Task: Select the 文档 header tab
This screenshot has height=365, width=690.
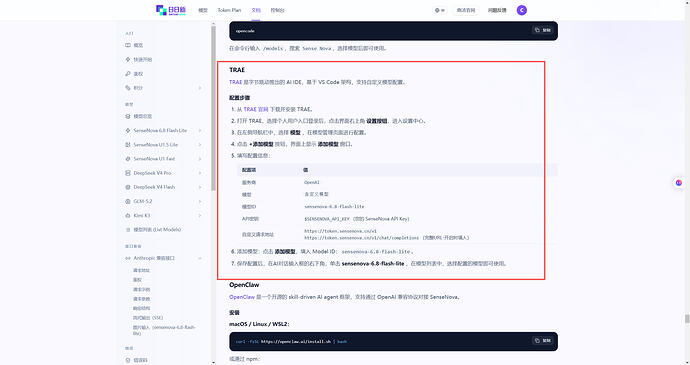Action: click(x=256, y=10)
